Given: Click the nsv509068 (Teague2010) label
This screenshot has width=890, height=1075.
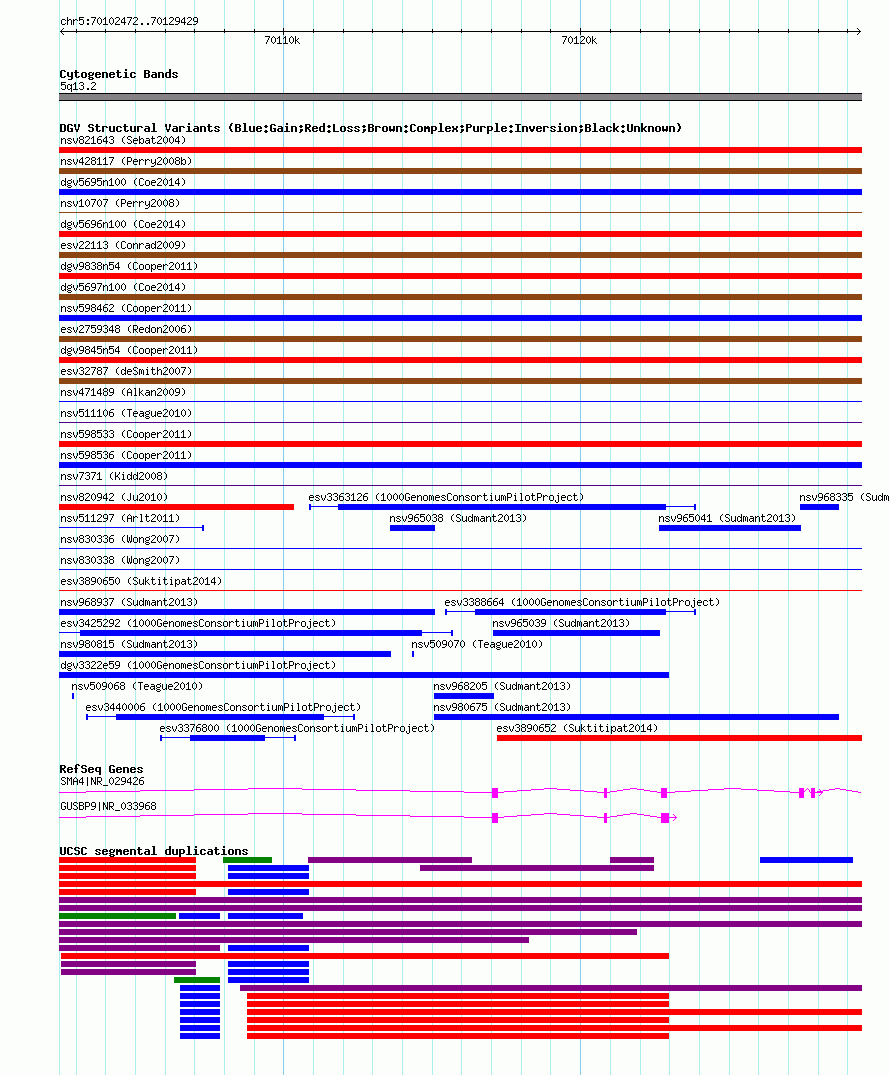Looking at the screenshot, I should 137,686.
